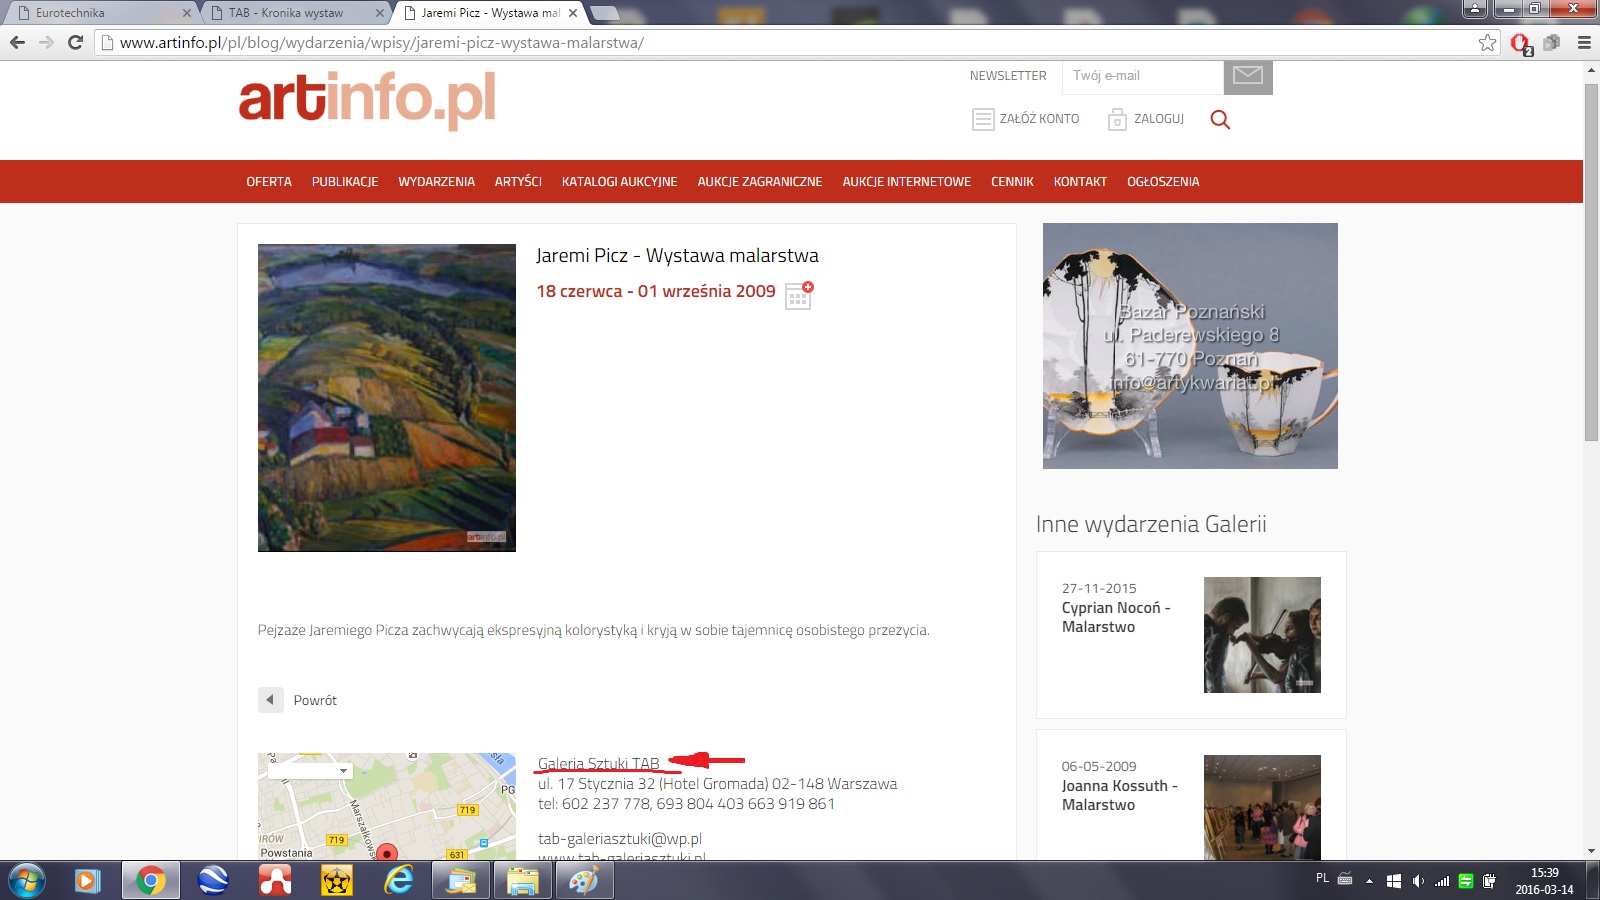Click the red marker on the map
The height and width of the screenshot is (900, 1600).
[x=387, y=853]
